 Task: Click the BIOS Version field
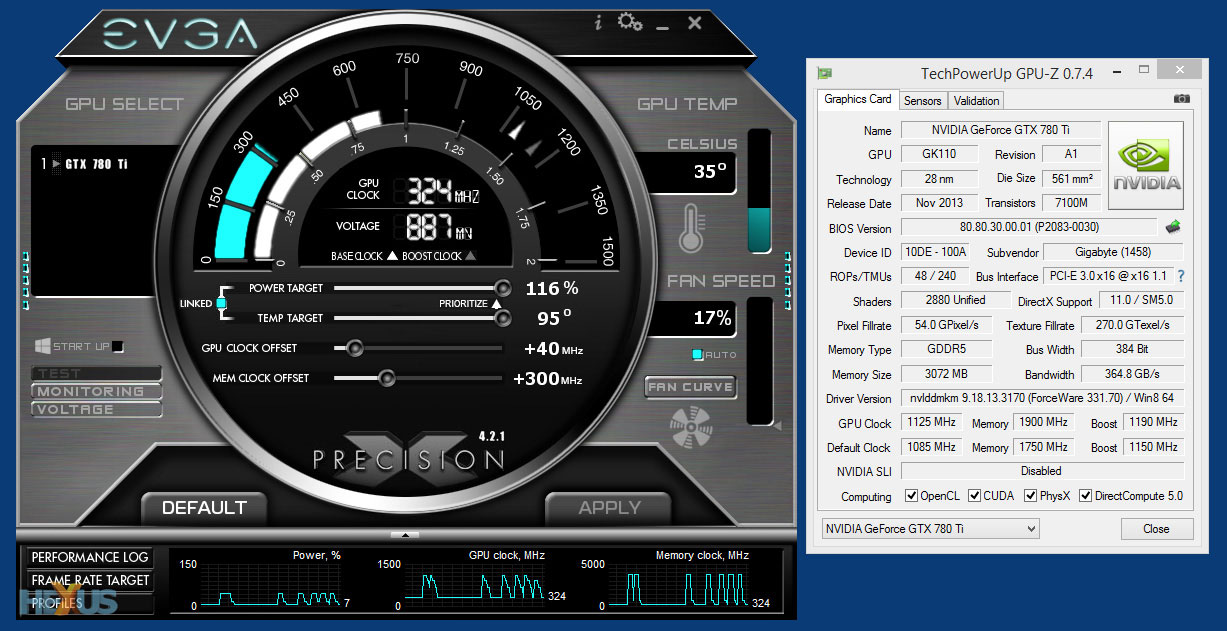(1030, 228)
